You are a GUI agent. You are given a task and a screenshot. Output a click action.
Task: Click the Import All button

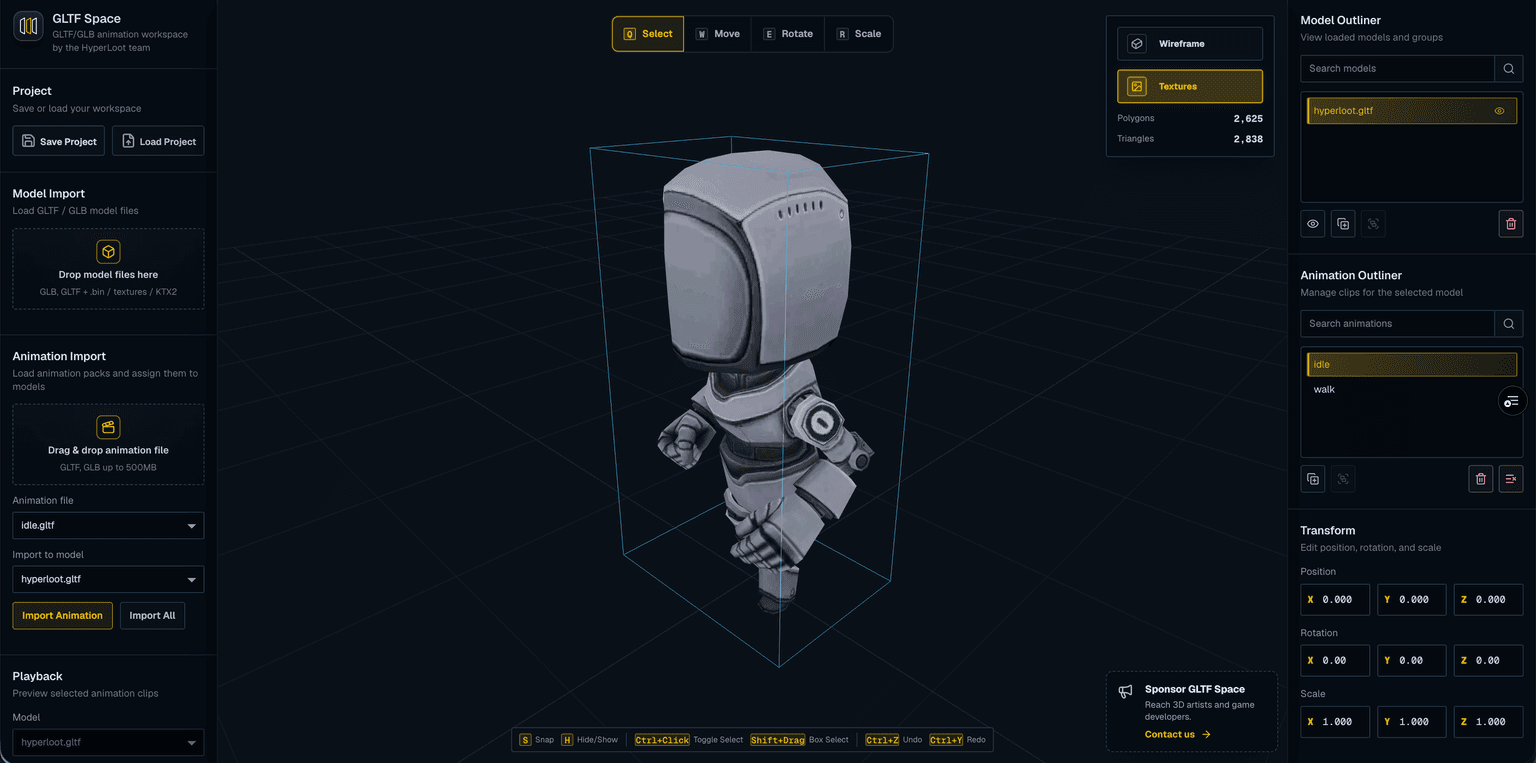(152, 615)
